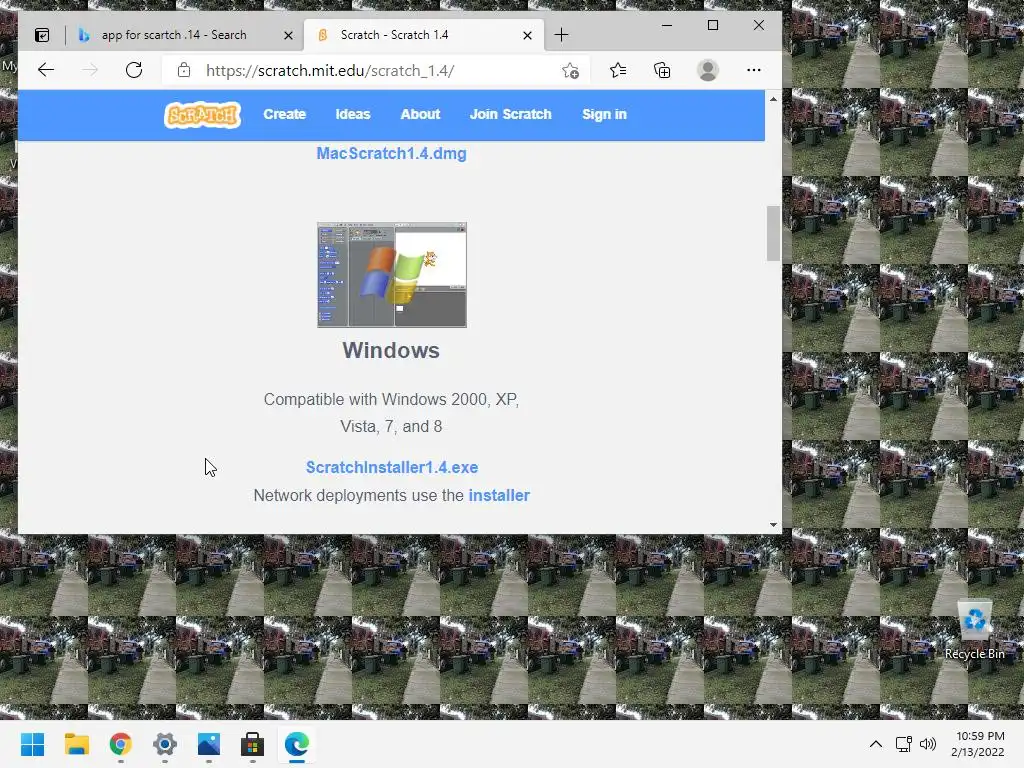
Task: Open the Windows Start menu
Action: 32,744
